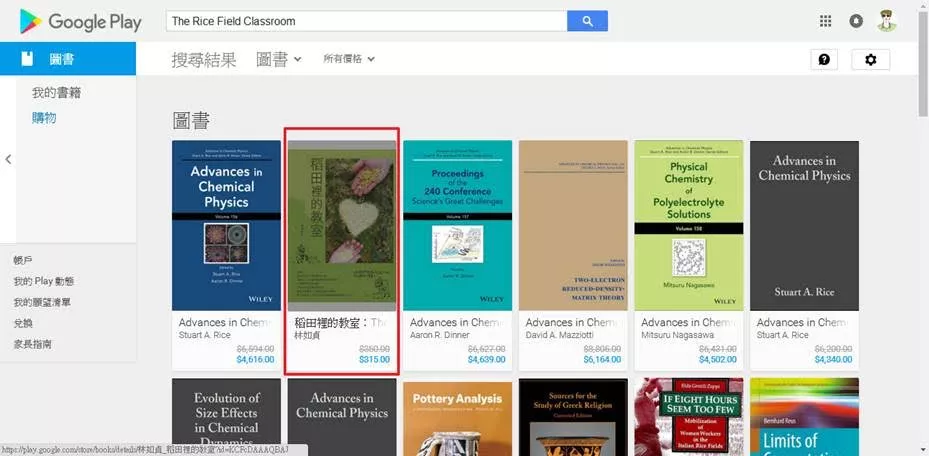Open the Google apps grid icon
Screen dimensions: 929x456
pyautogui.click(x=825, y=21)
